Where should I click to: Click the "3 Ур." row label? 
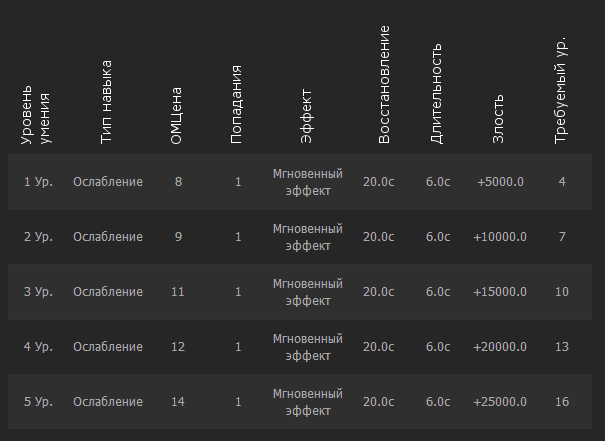[x=38, y=292]
